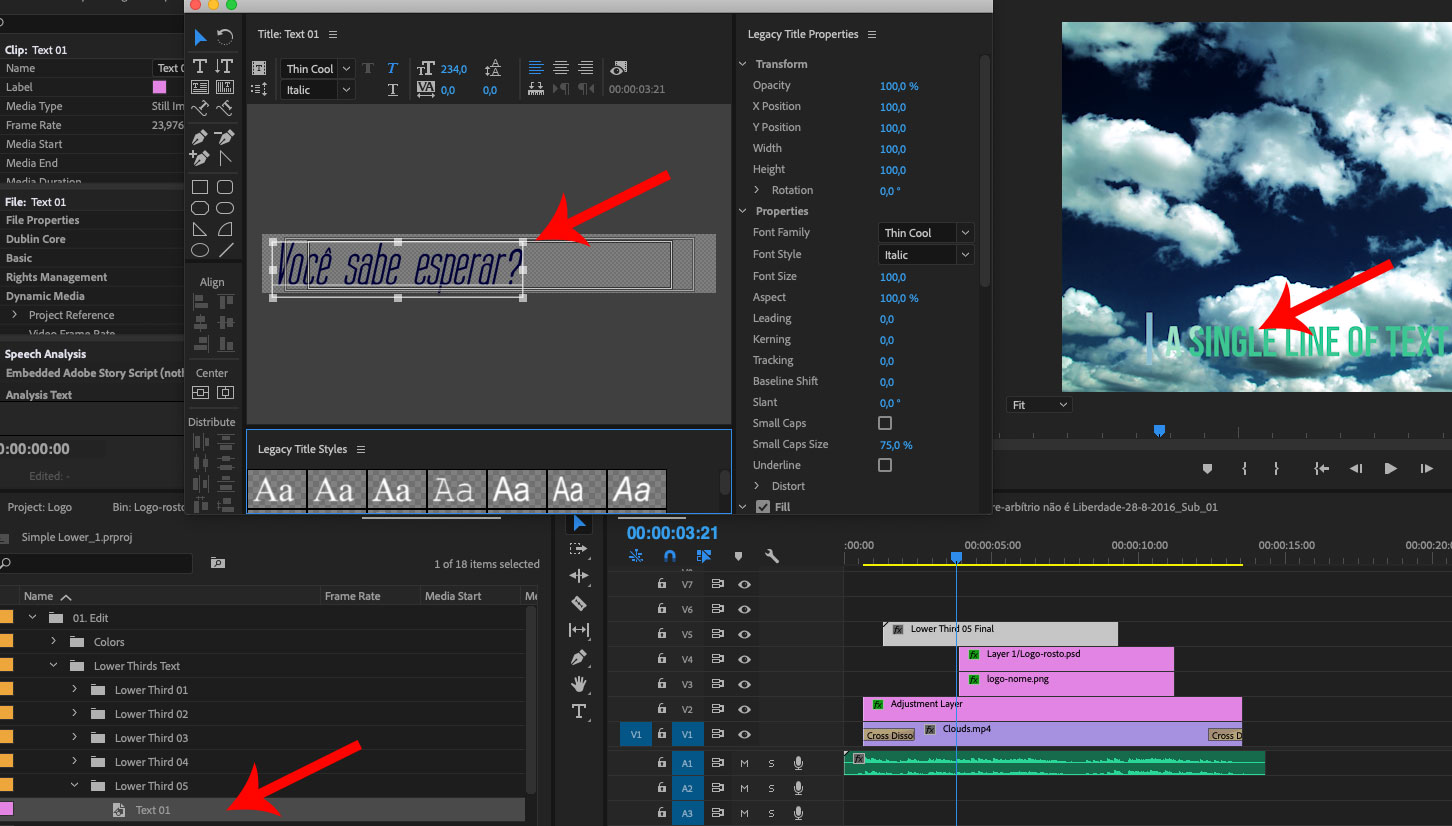Click Mark In in the program monitor
The width and height of the screenshot is (1452, 826).
point(1244,468)
